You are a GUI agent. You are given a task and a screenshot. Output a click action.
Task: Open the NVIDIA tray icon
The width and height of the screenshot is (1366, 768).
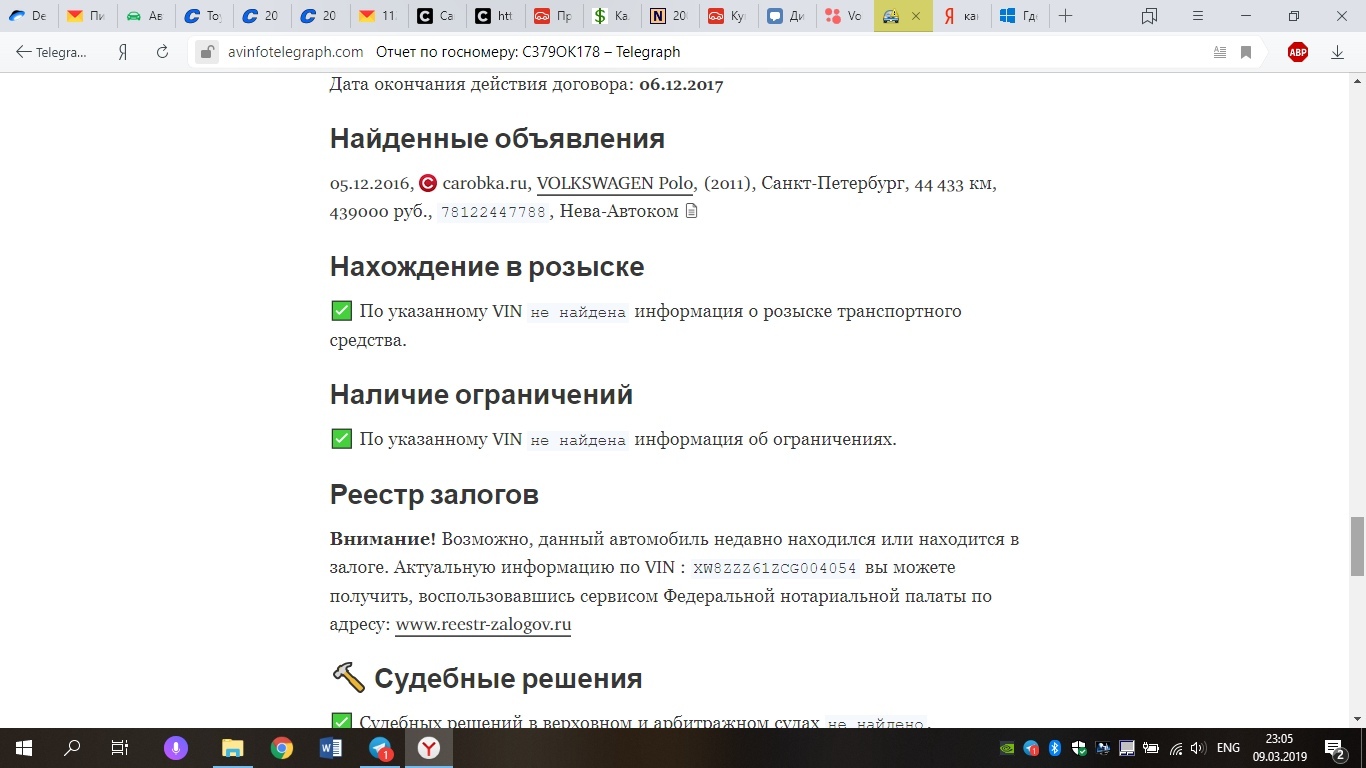coord(1007,748)
